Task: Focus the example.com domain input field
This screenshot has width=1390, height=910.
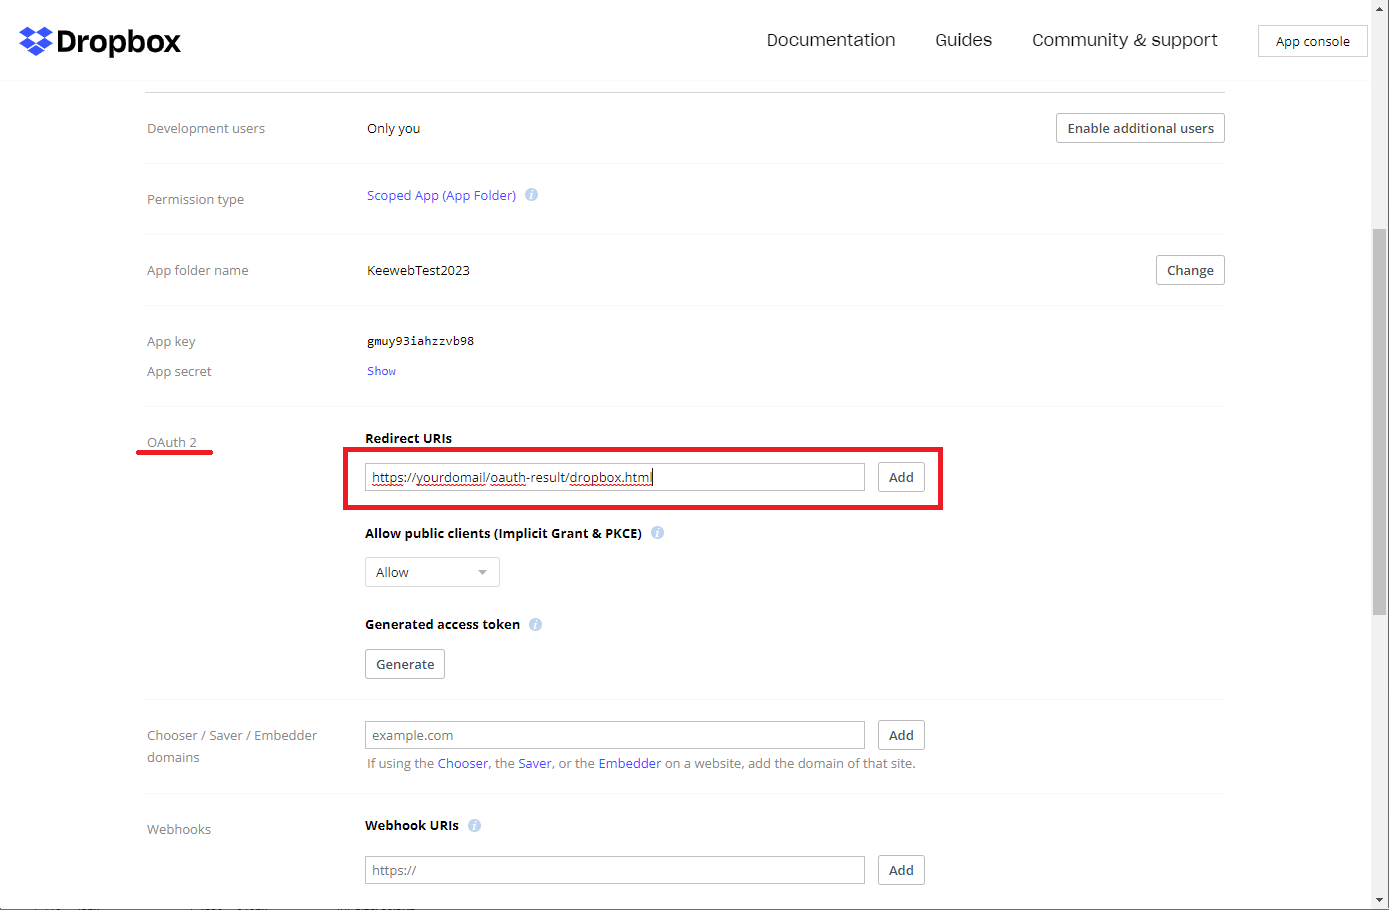Action: [615, 735]
